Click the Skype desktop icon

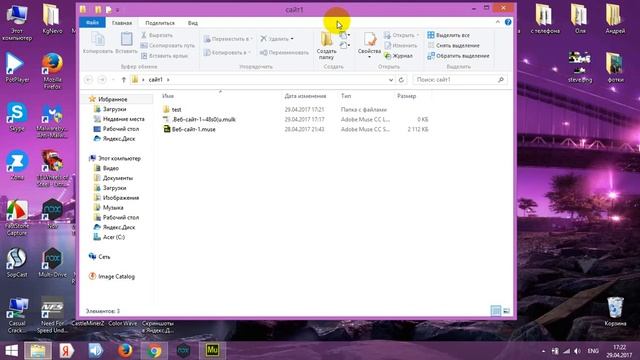[17, 117]
